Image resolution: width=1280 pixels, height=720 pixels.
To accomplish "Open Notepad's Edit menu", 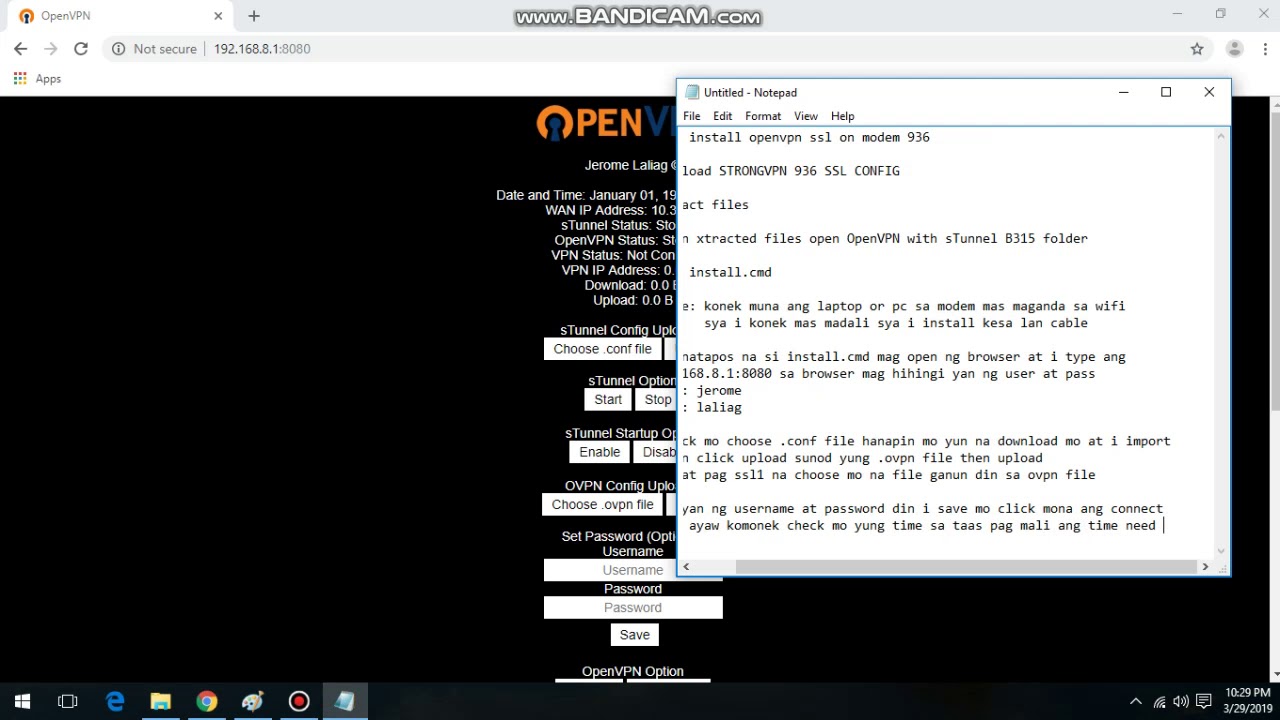I will coord(723,116).
